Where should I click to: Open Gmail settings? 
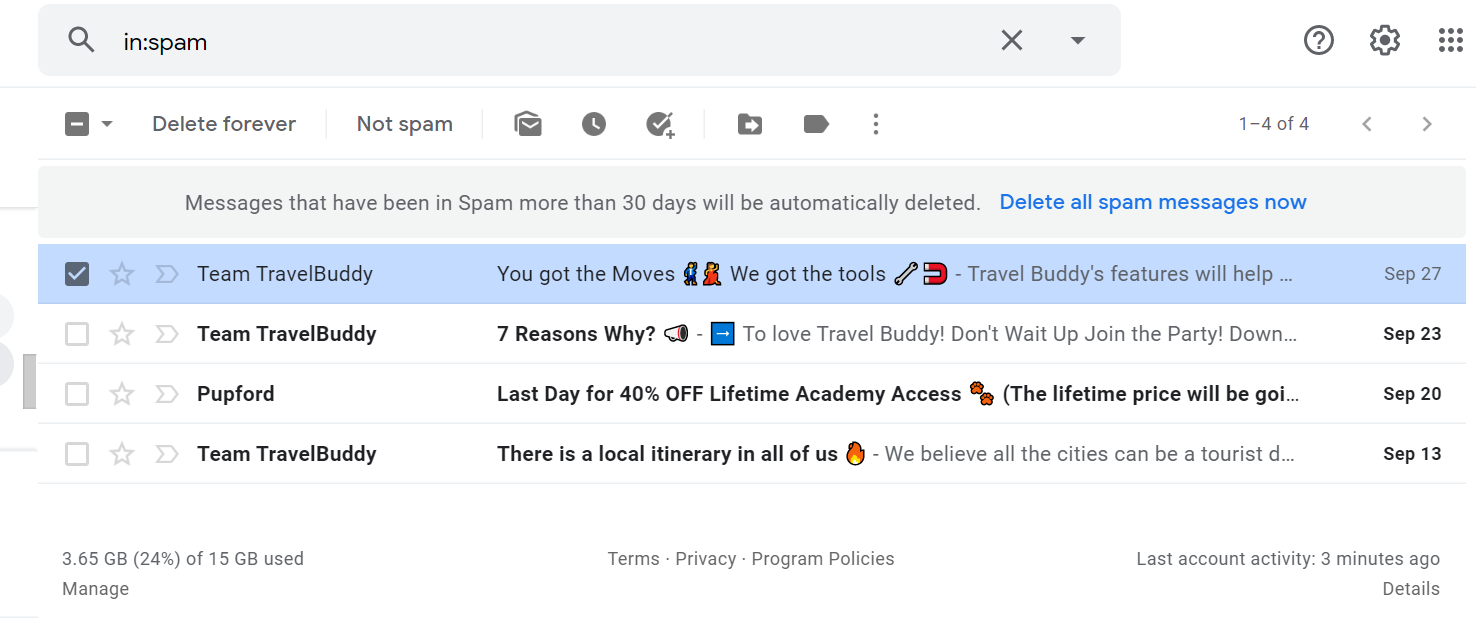[1384, 40]
